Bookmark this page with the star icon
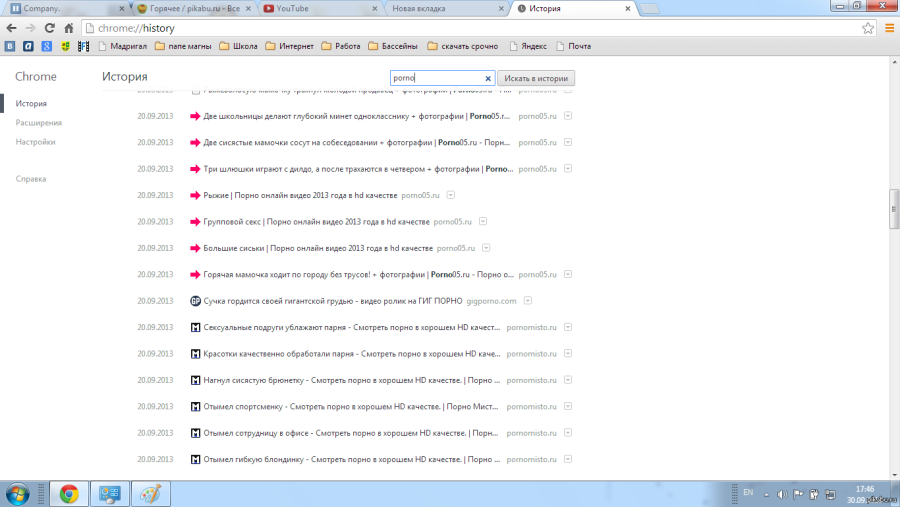The width and height of the screenshot is (900, 507). point(868,28)
